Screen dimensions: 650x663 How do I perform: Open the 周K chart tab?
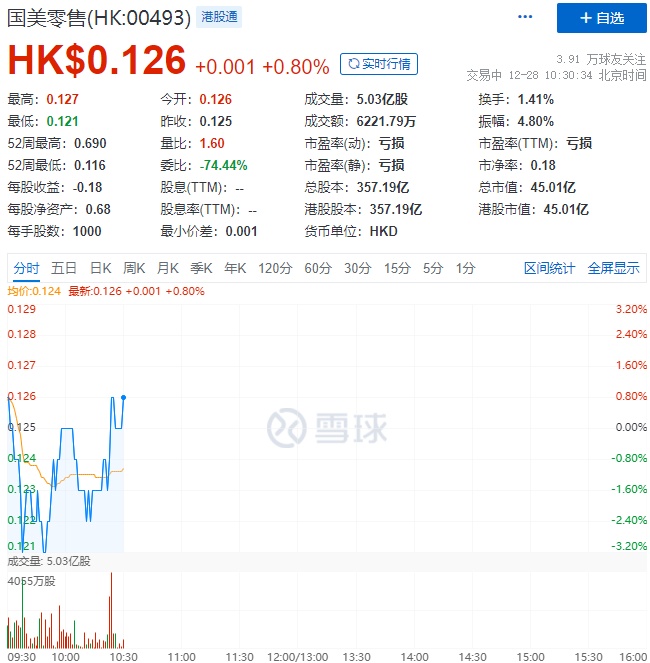click(134, 268)
